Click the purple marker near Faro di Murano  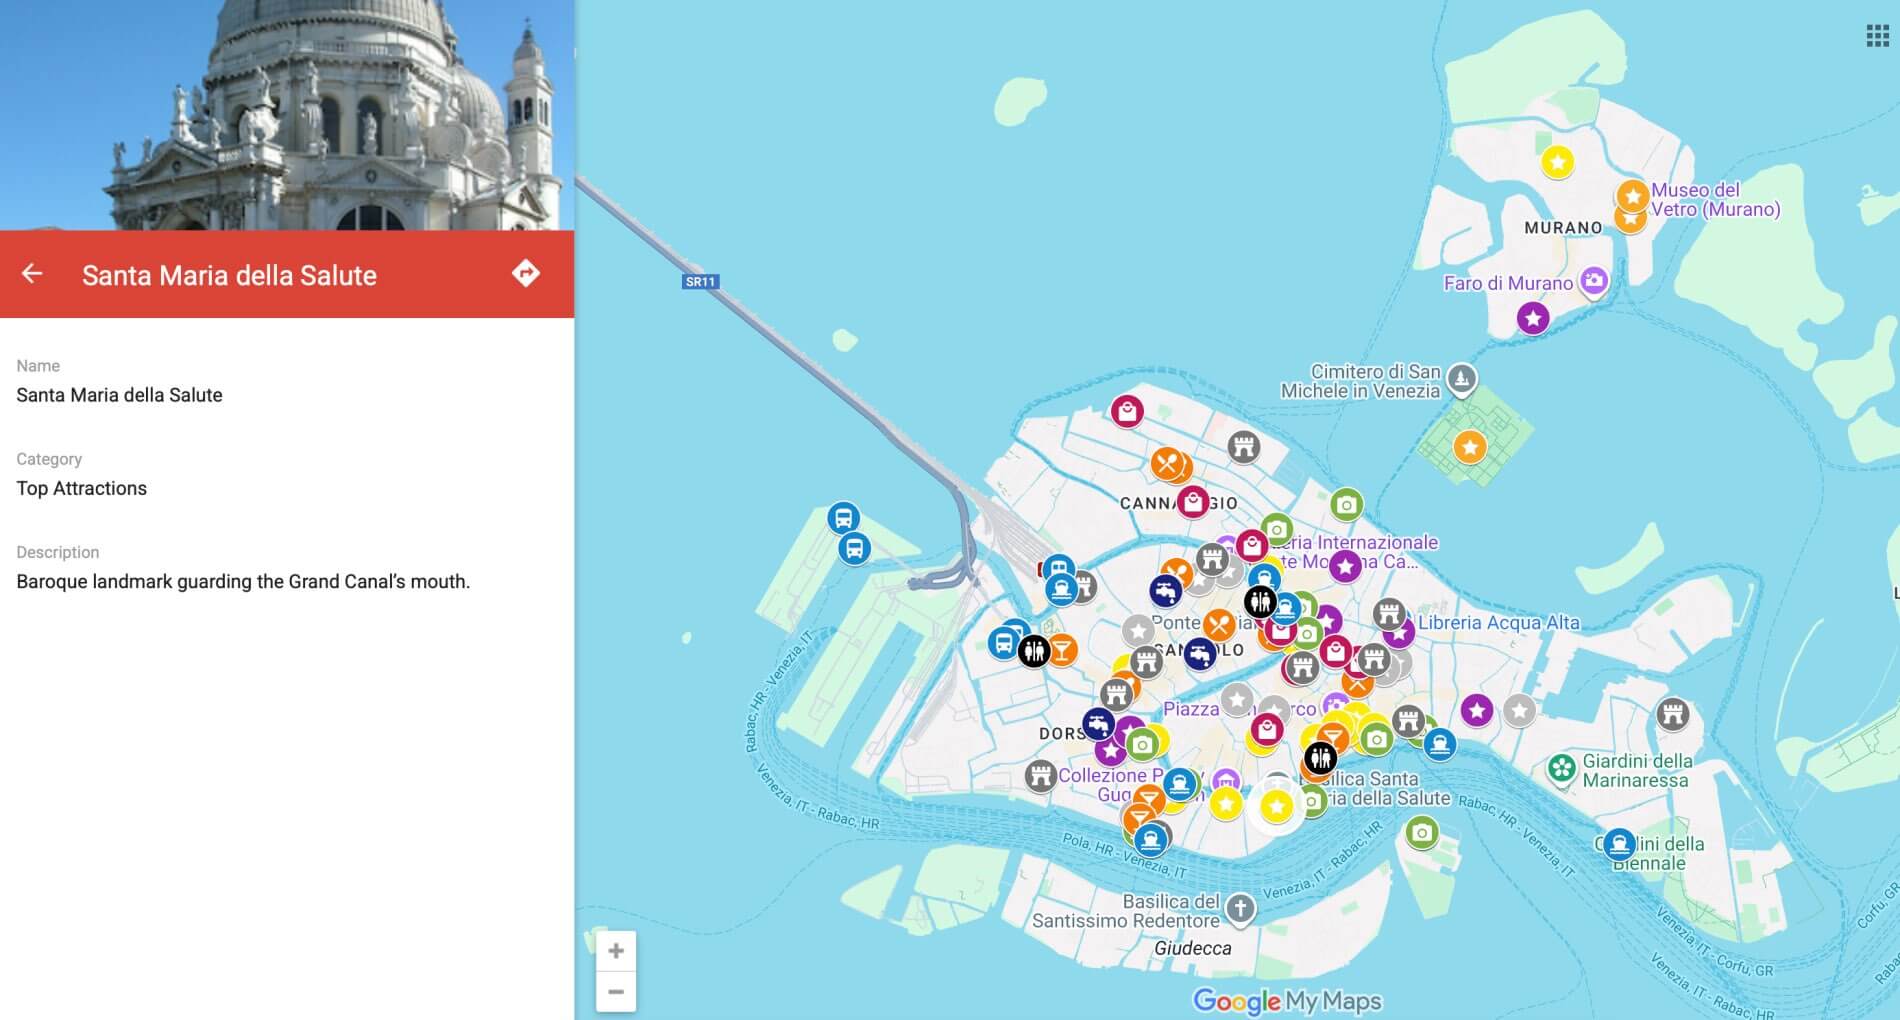pos(1532,319)
